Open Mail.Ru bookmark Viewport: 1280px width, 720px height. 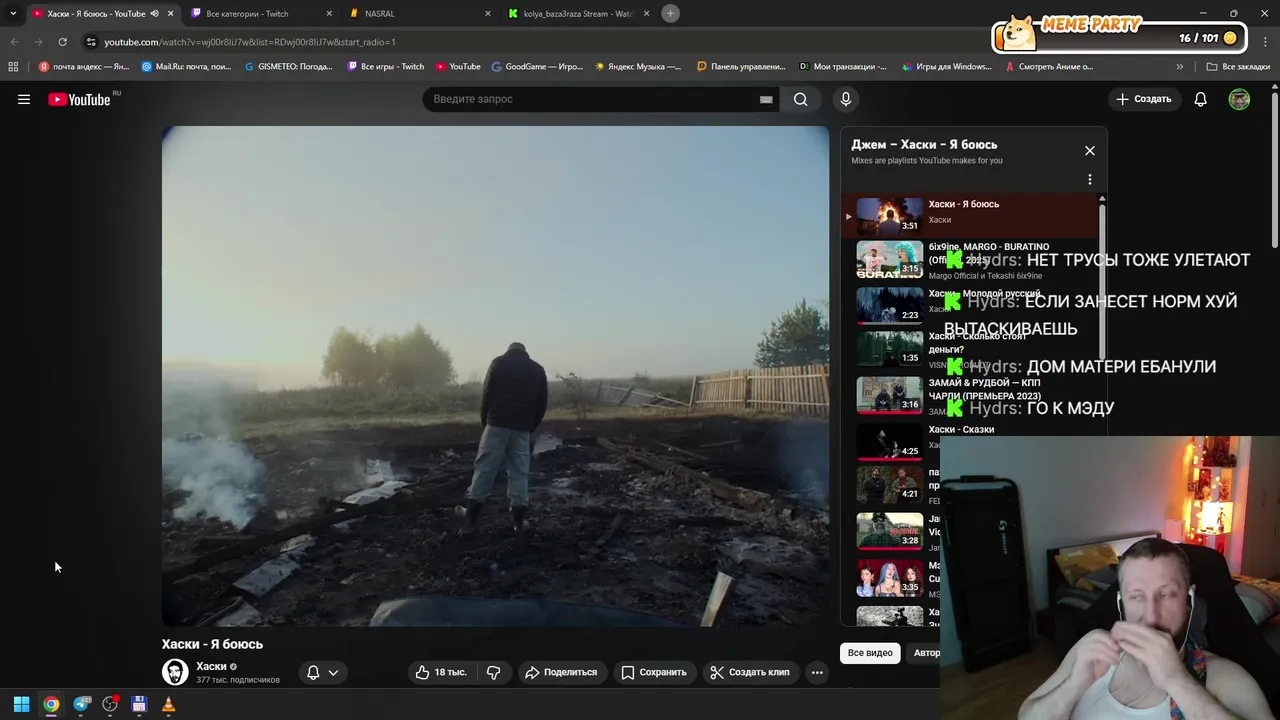click(187, 67)
